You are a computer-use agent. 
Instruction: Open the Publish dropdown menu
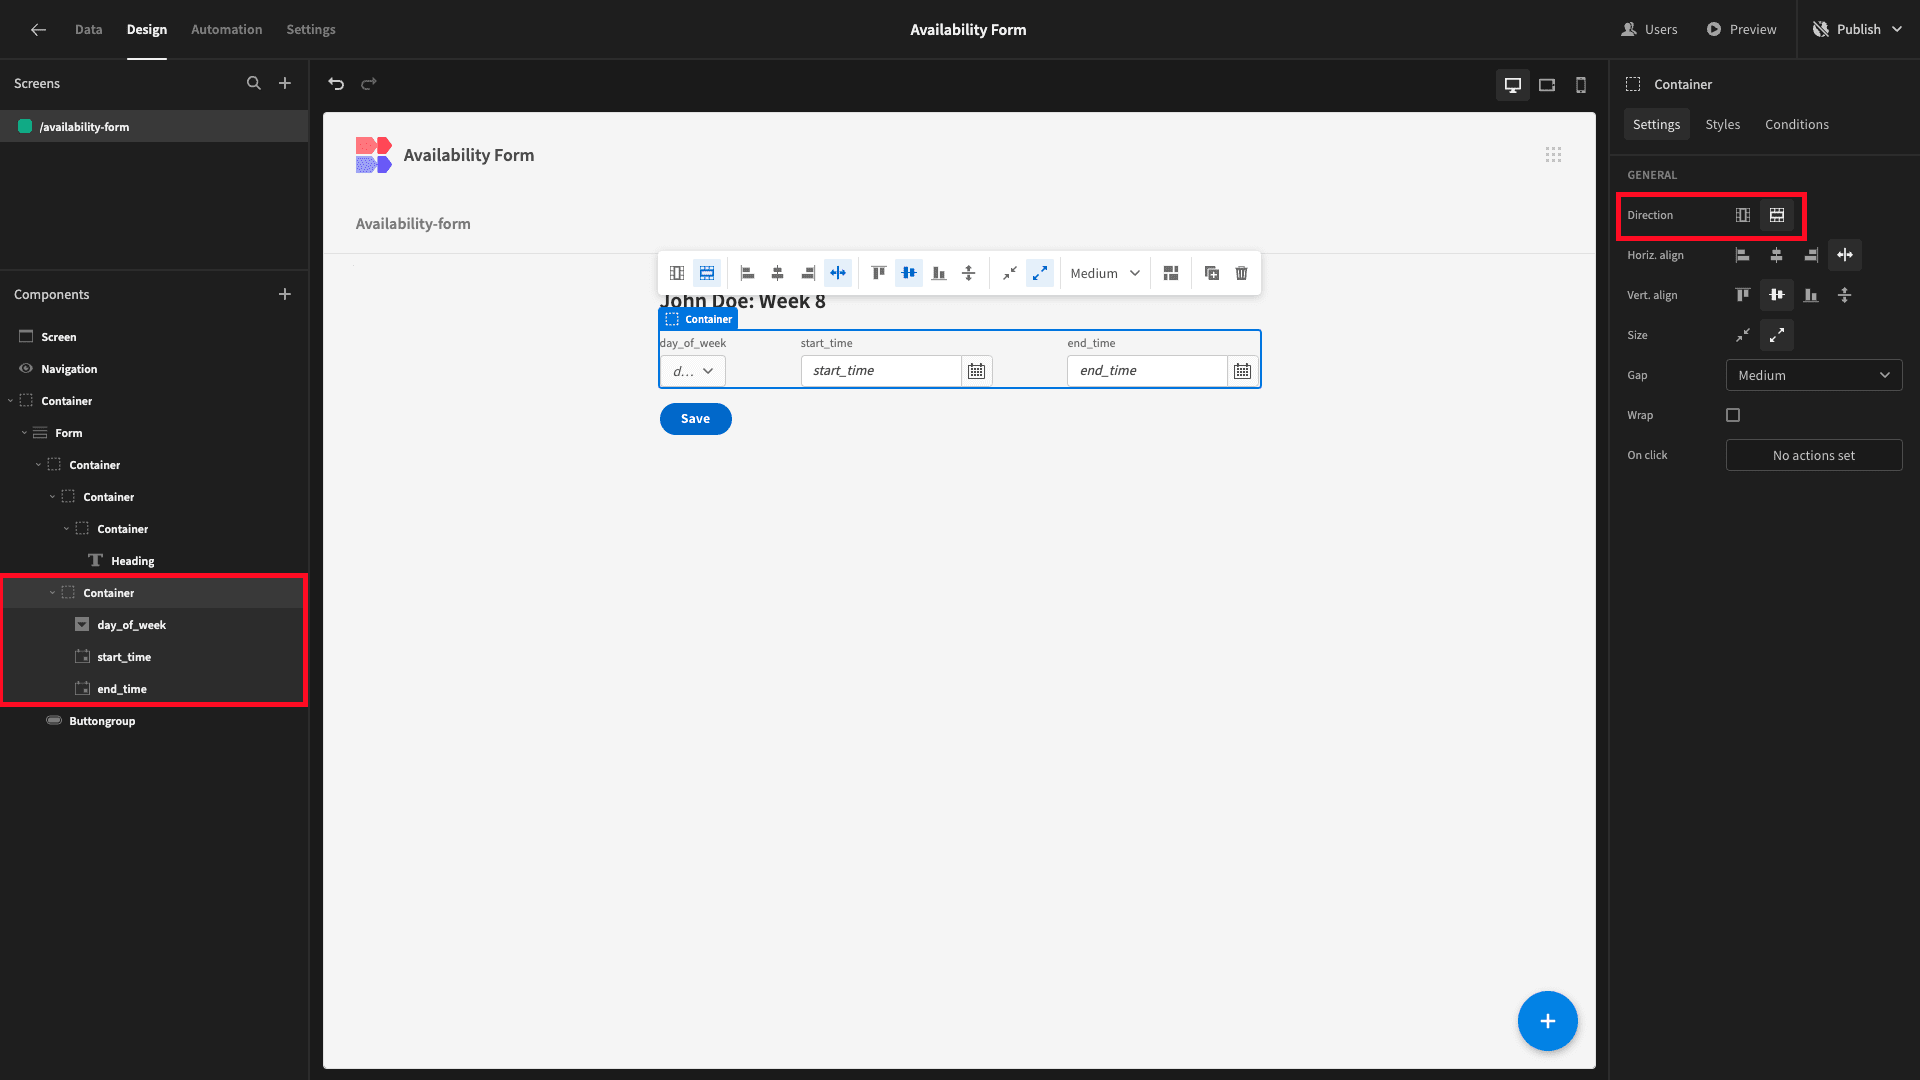coord(1859,30)
